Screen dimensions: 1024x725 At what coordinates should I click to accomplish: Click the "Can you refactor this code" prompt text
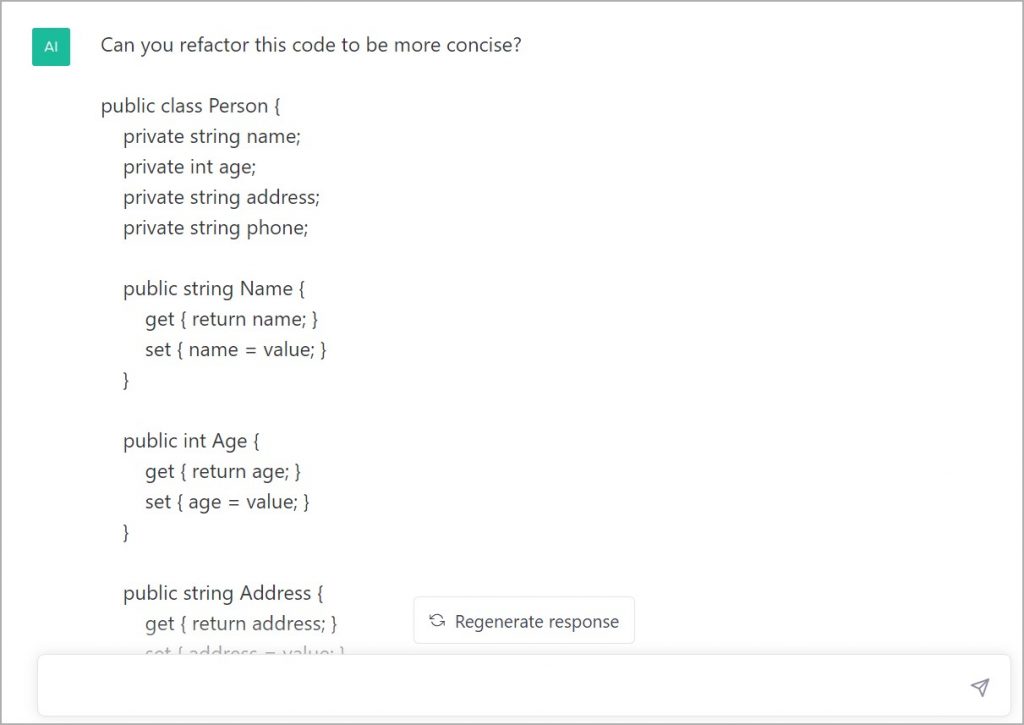310,46
